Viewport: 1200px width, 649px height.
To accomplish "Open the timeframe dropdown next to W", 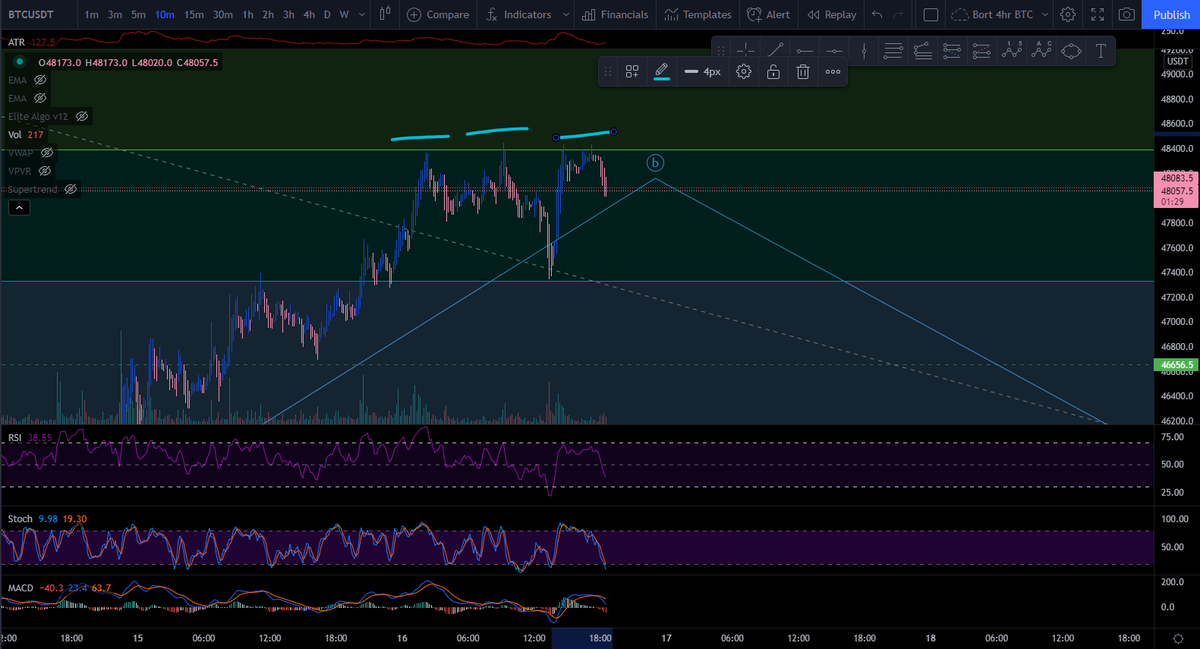I will [361, 14].
